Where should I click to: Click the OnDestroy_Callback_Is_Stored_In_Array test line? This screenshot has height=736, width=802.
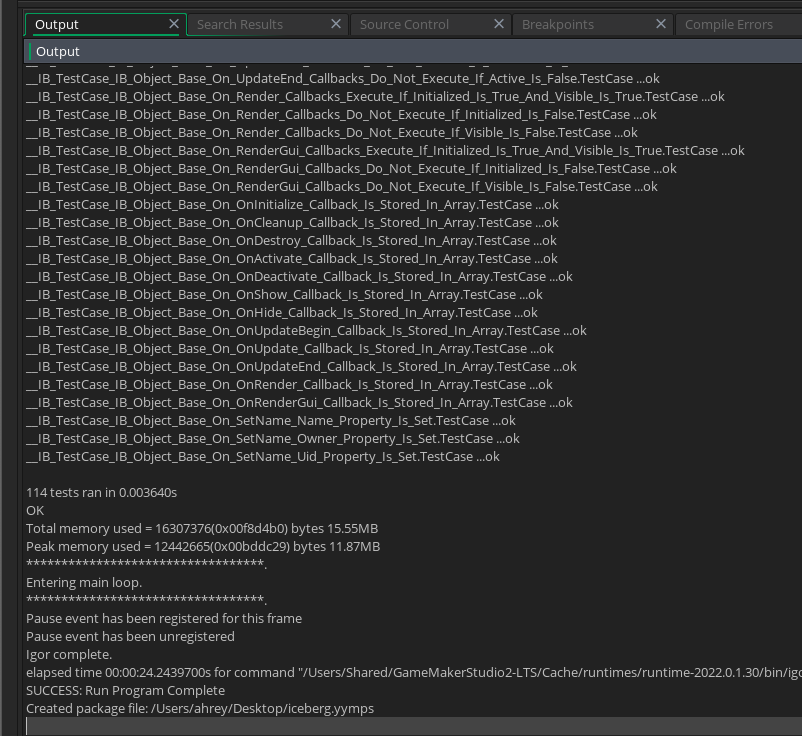[291, 240]
